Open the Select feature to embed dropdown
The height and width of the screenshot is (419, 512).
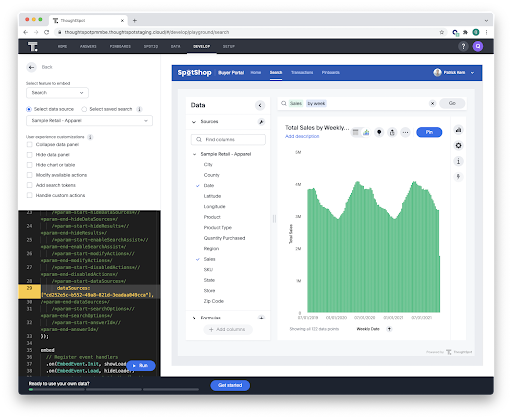57,93
